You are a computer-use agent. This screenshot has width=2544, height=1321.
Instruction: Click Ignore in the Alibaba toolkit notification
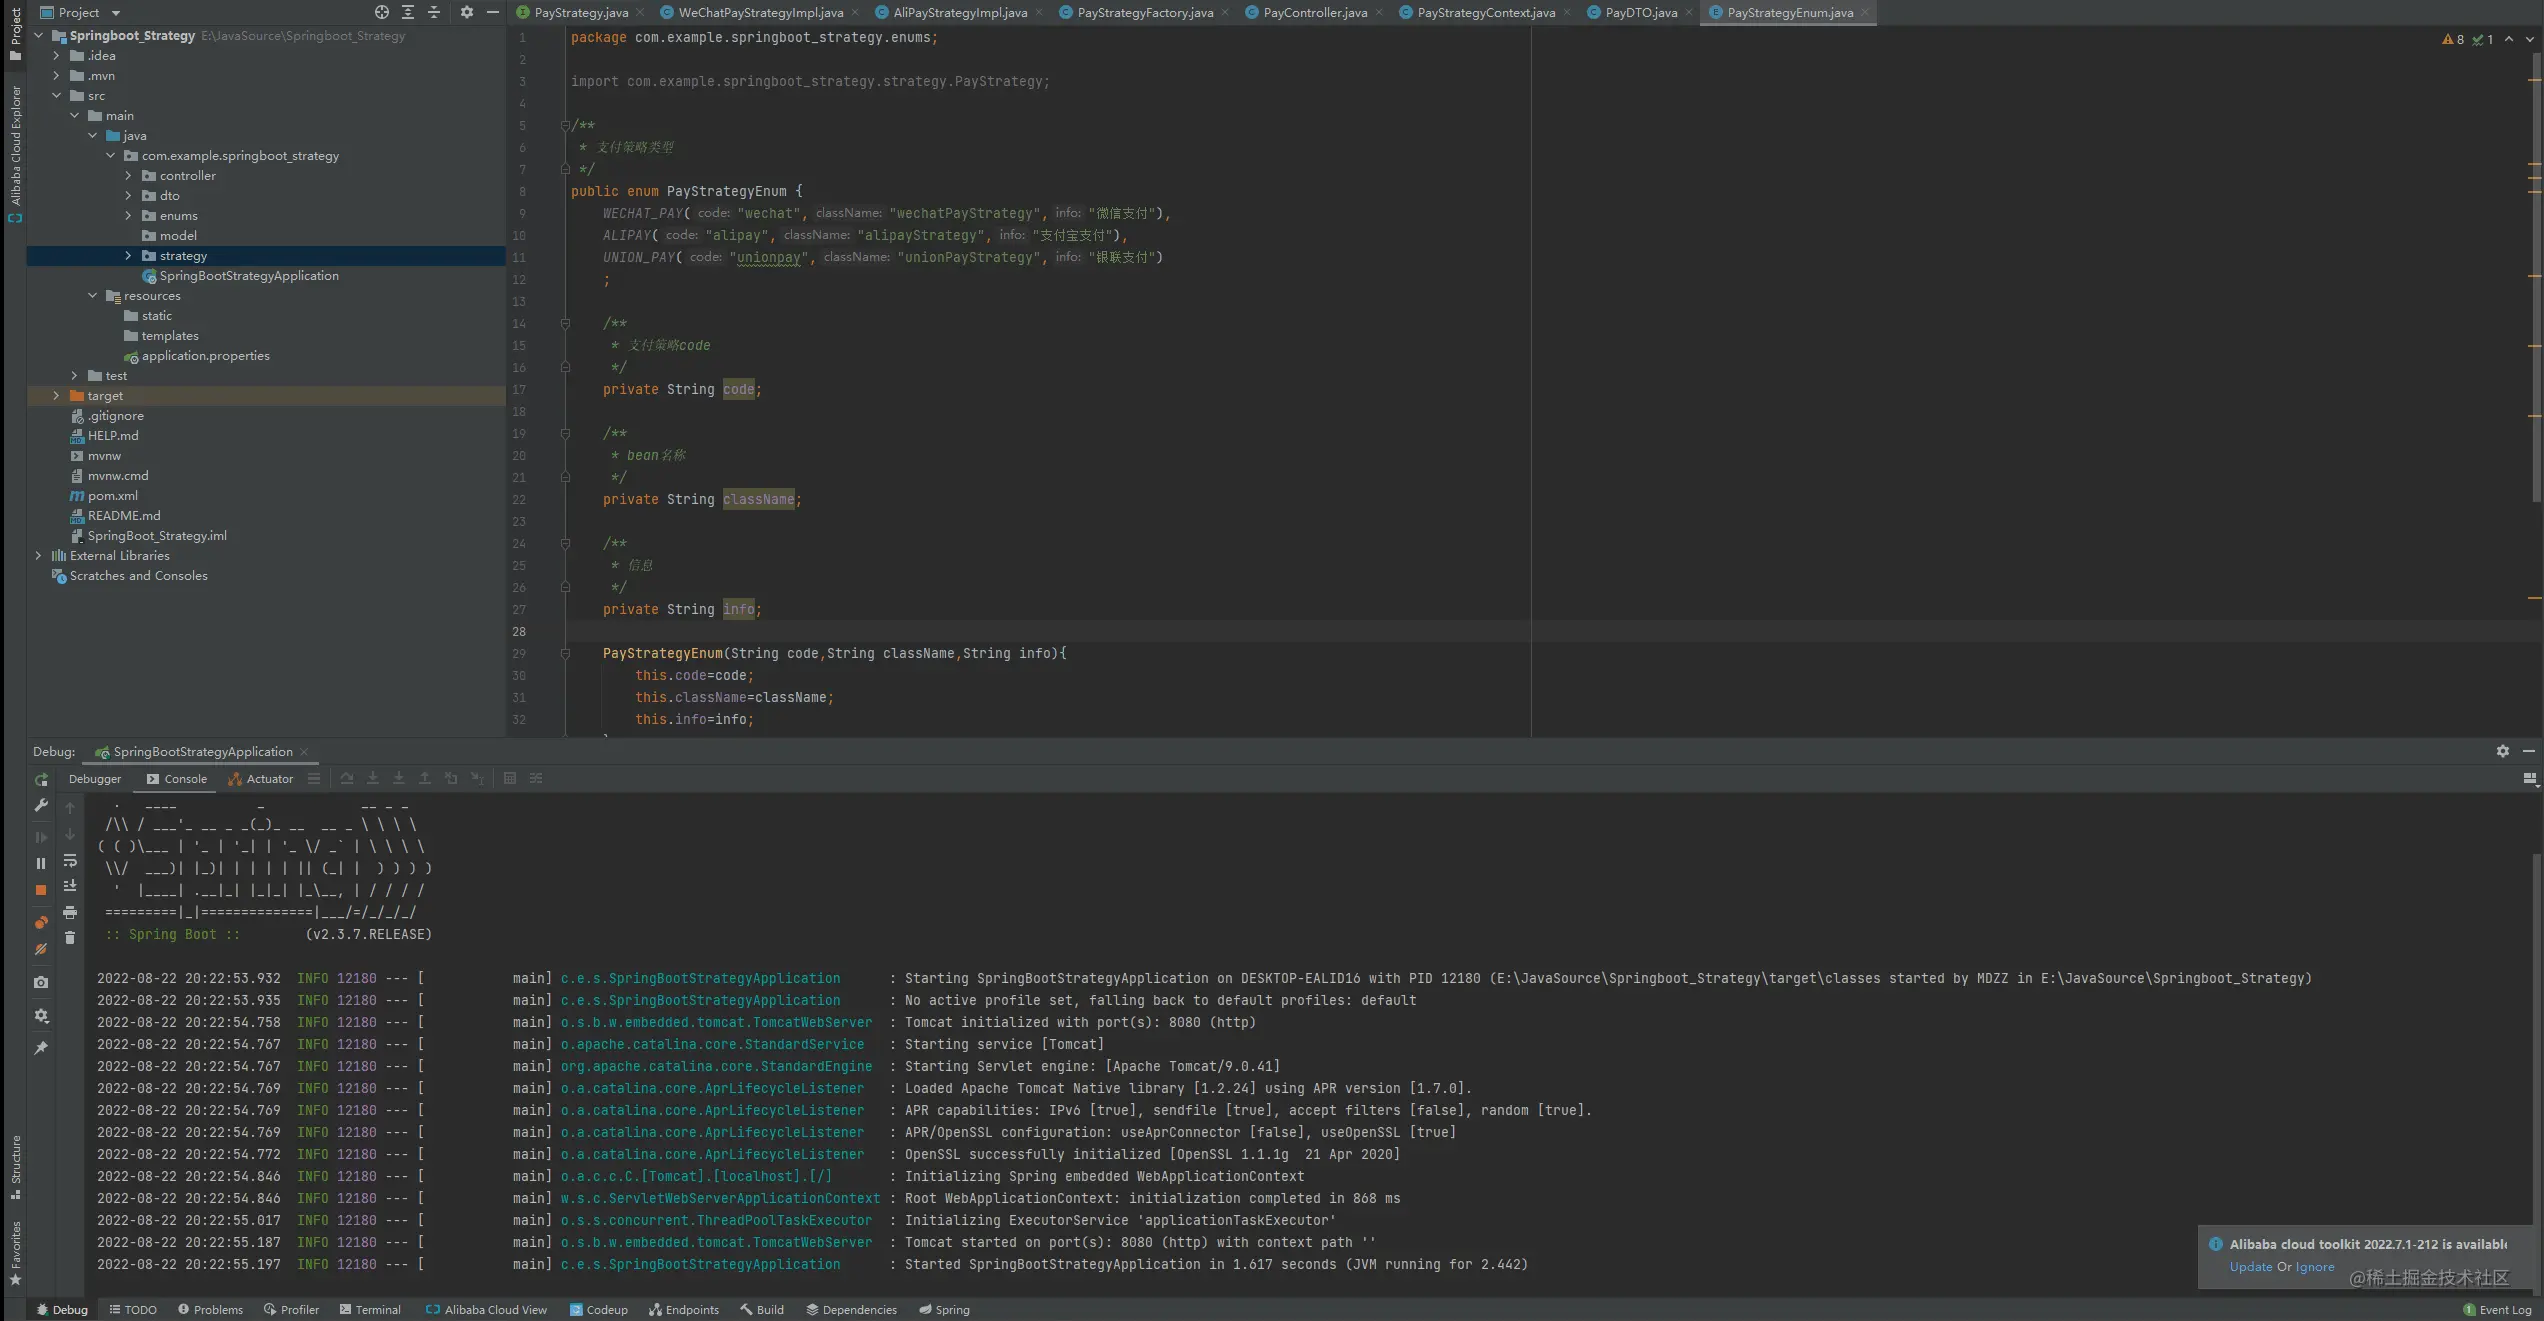2315,1266
